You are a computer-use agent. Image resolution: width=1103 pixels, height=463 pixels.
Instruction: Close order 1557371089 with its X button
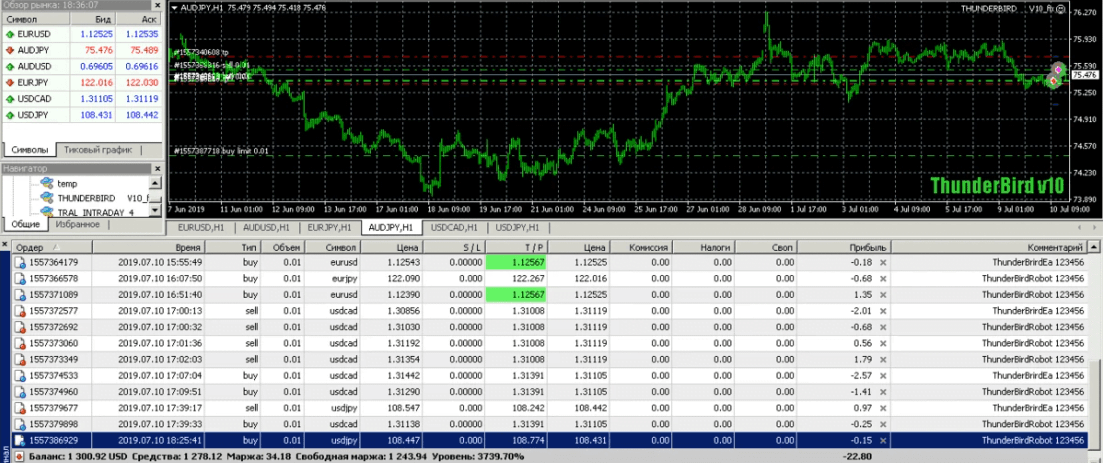point(882,294)
